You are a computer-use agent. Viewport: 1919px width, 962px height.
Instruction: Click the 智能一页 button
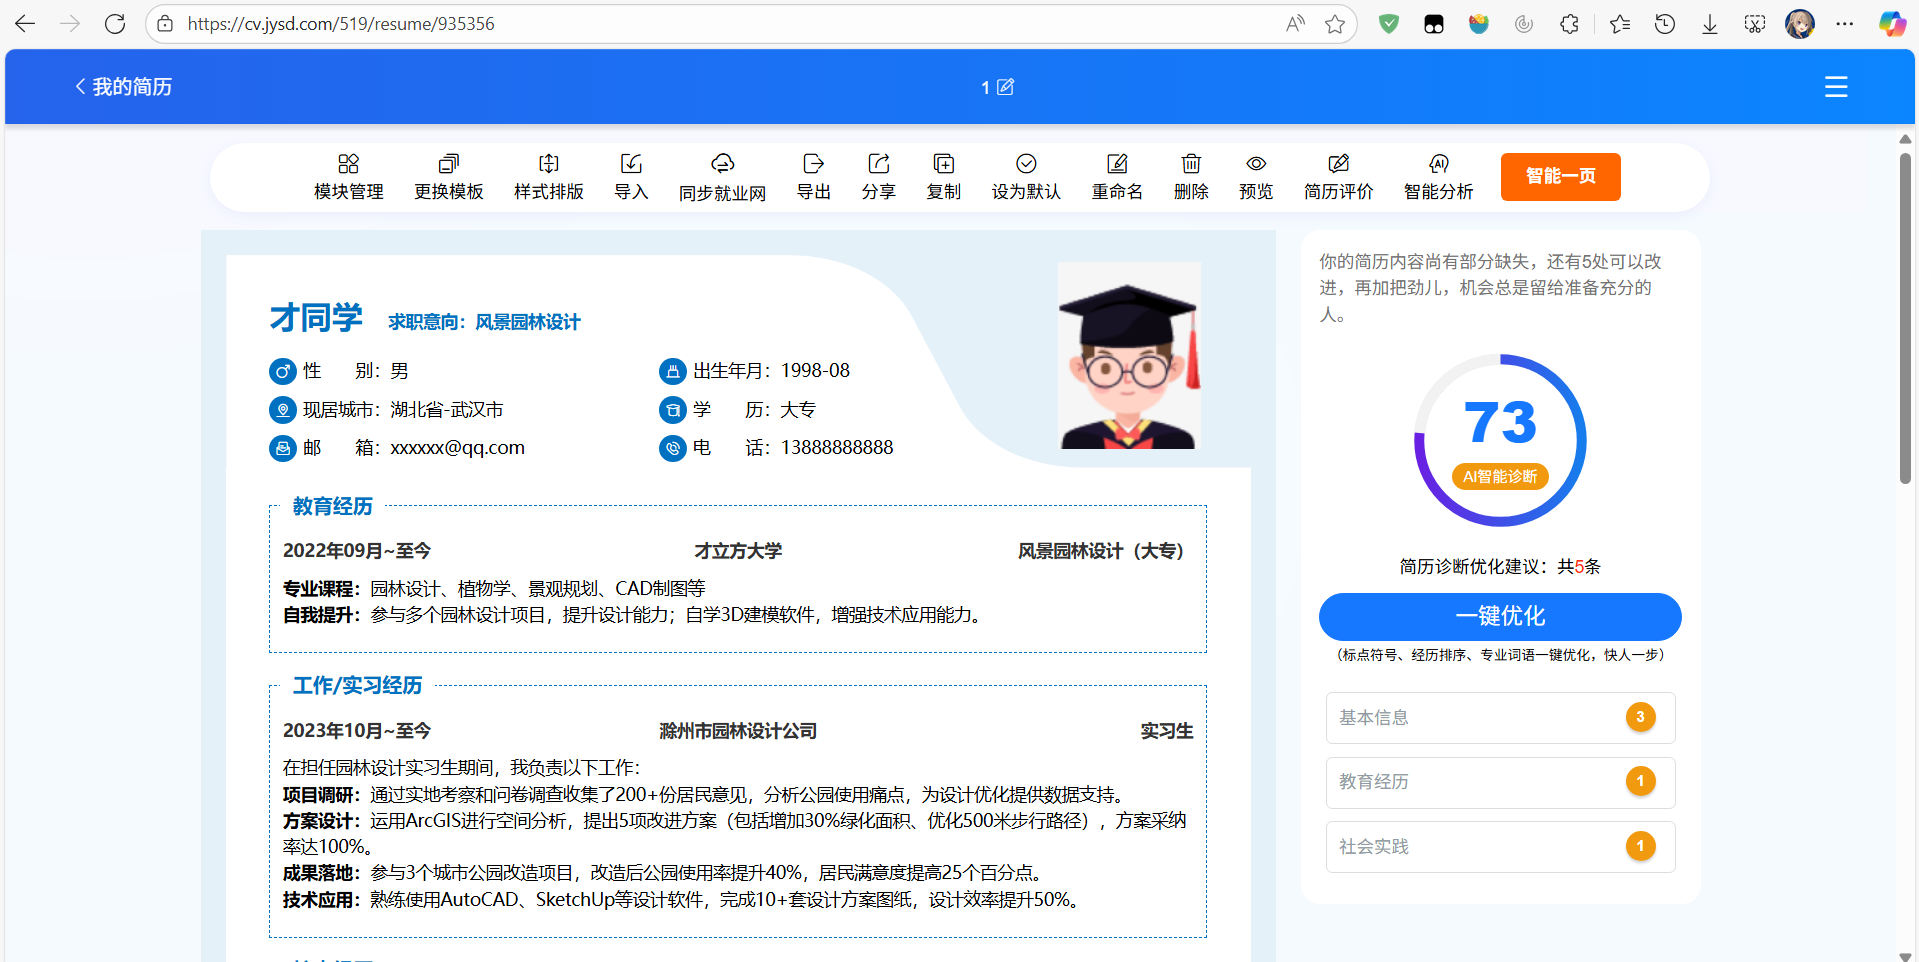click(1559, 176)
